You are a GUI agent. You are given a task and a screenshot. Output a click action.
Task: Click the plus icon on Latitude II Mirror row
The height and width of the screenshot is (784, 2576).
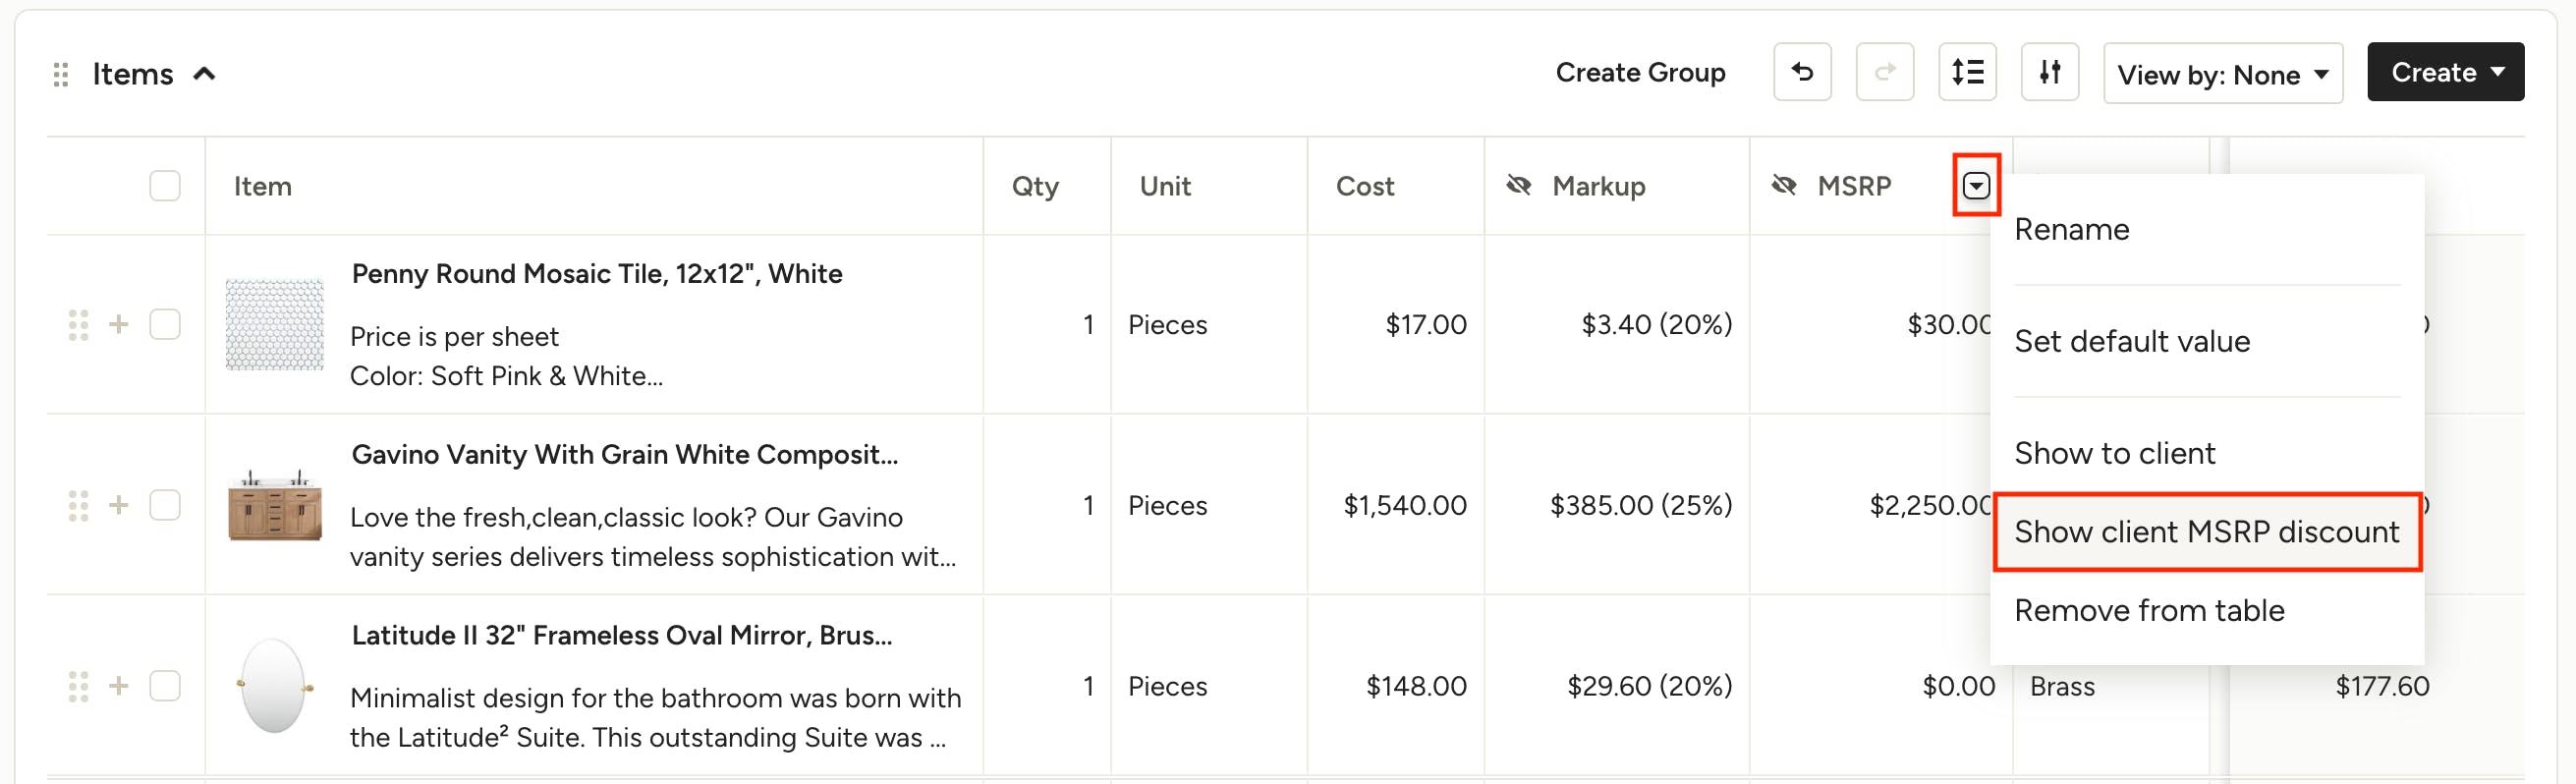click(119, 686)
